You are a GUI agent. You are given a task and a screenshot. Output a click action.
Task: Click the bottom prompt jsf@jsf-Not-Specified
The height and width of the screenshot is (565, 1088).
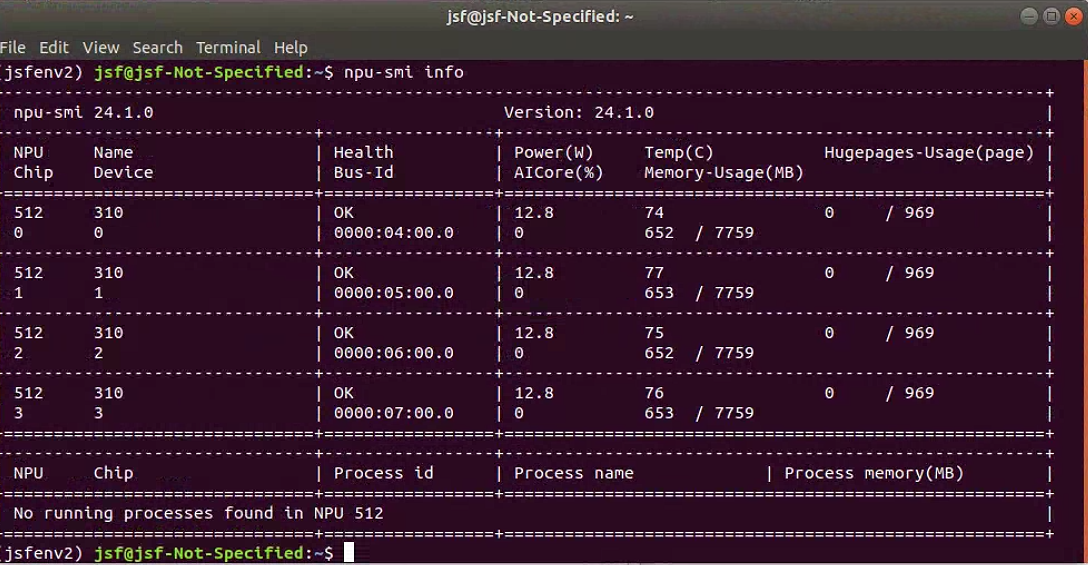[199, 553]
